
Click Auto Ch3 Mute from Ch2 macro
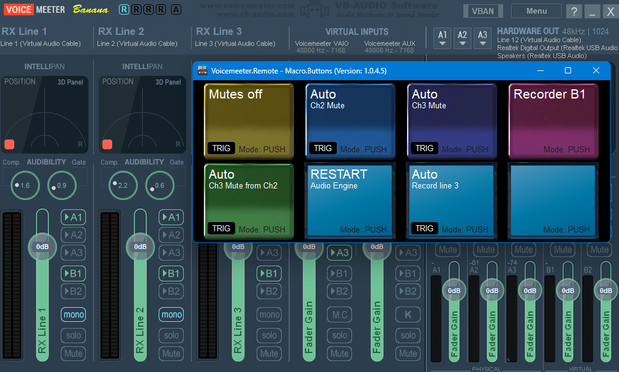(249, 201)
